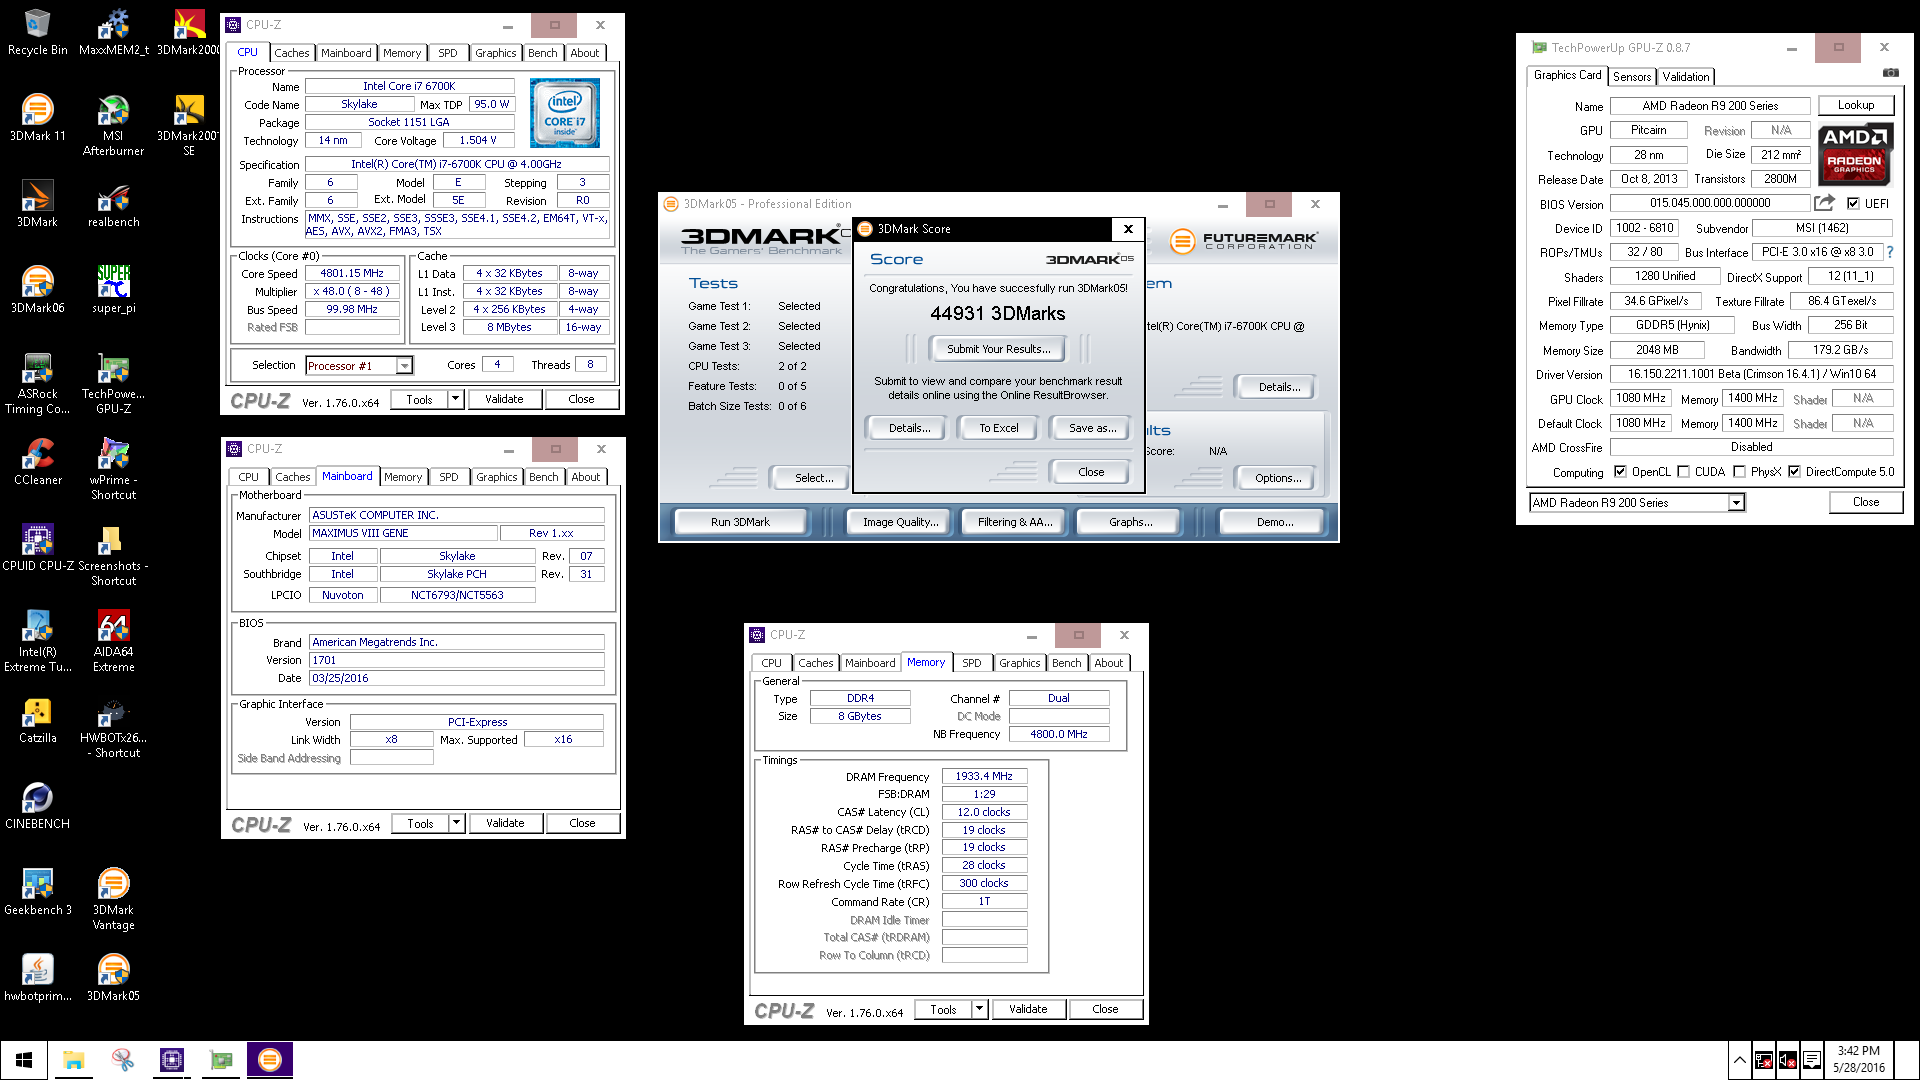Click bus interface question mark in GPU-Z
Viewport: 1920px width, 1080px height.
coord(1889,252)
